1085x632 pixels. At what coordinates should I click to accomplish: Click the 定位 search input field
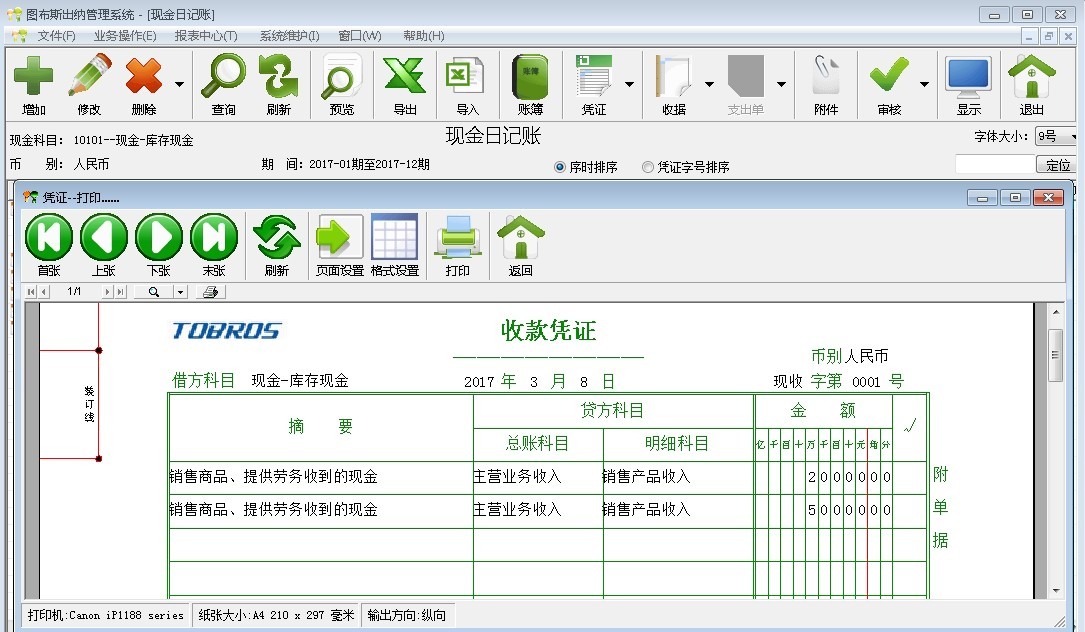(x=995, y=165)
